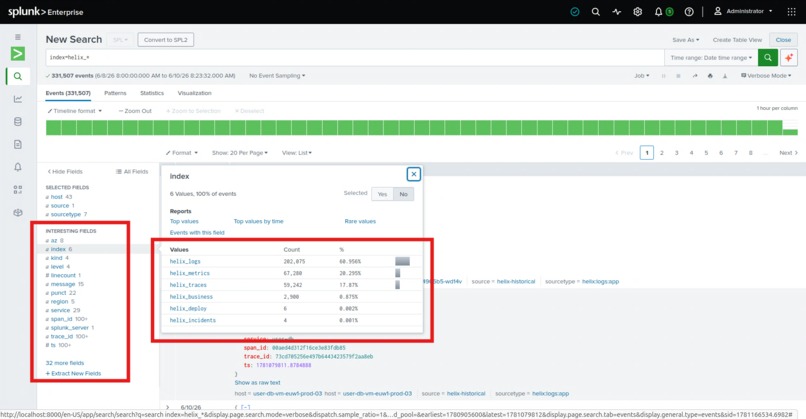Open Settings gear icon in top bar

(637, 11)
